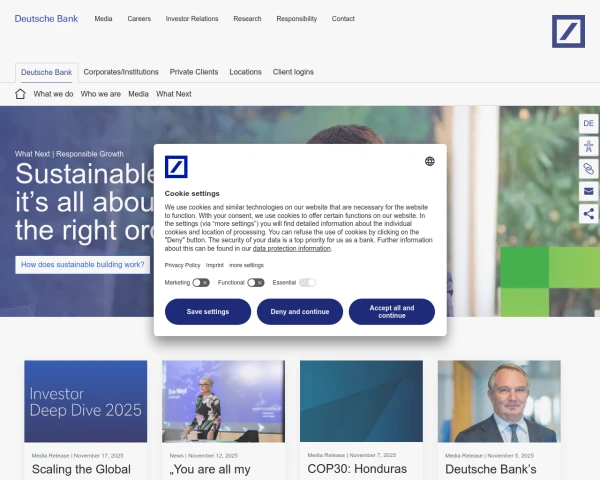The image size is (600, 480).
Task: Switch to the Private Clients tab
Action: click(x=194, y=72)
